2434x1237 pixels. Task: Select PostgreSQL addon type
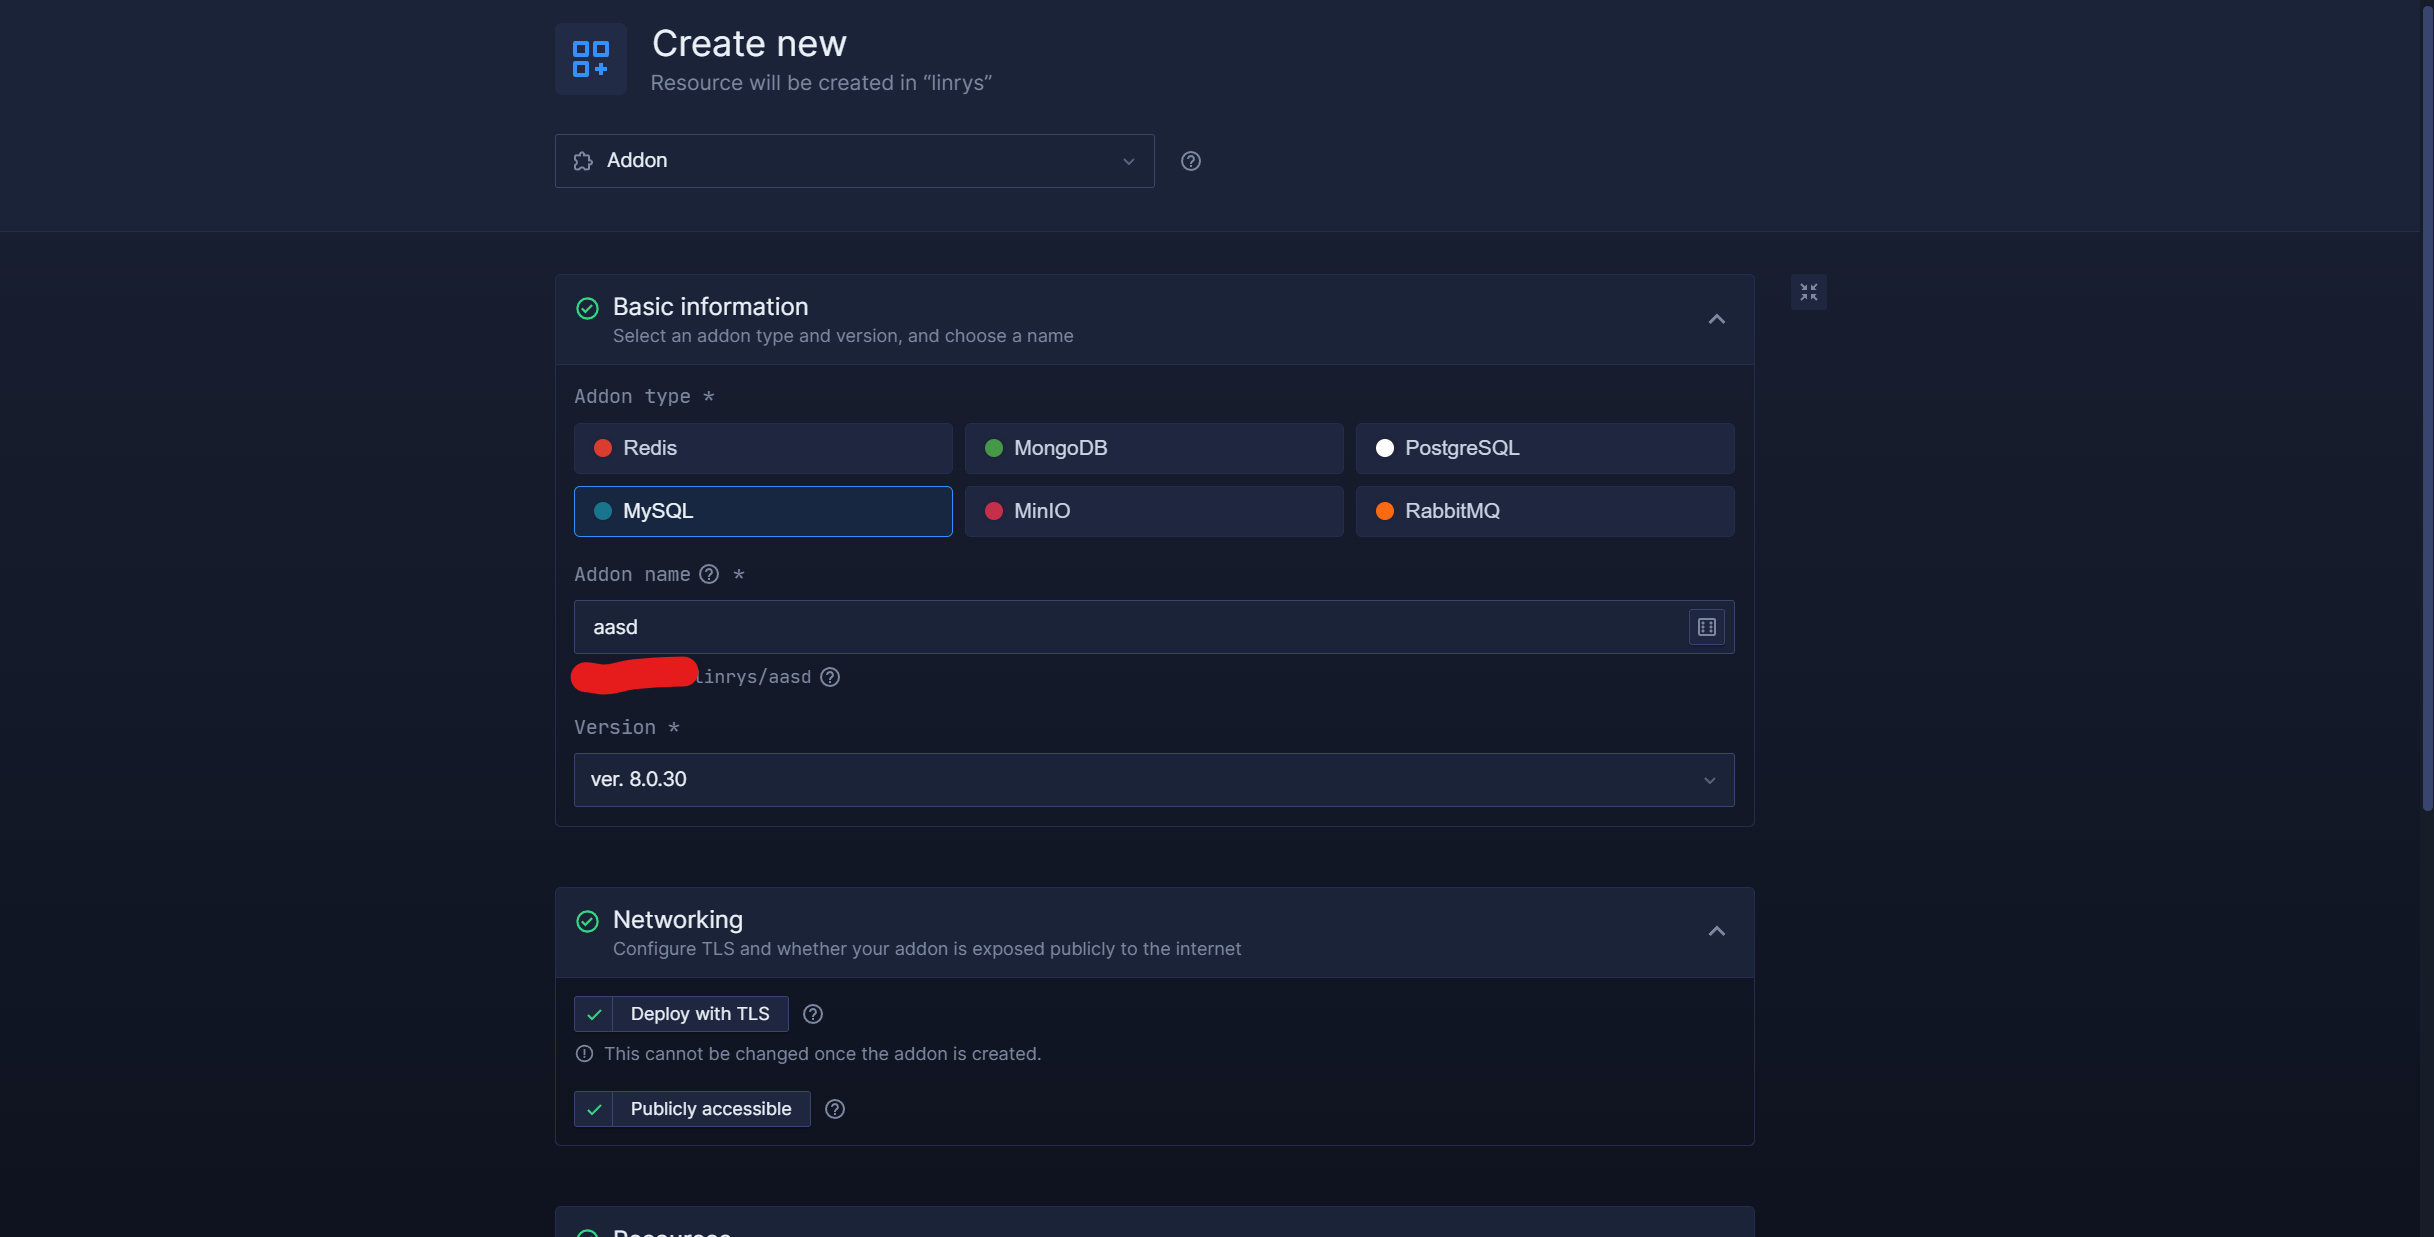point(1544,448)
